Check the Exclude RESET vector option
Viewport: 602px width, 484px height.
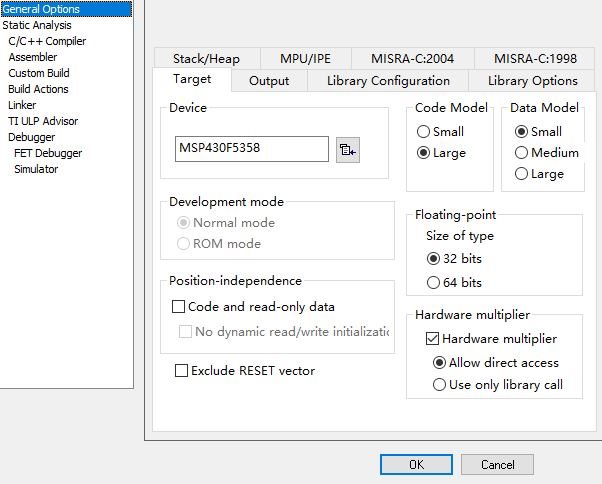(182, 371)
